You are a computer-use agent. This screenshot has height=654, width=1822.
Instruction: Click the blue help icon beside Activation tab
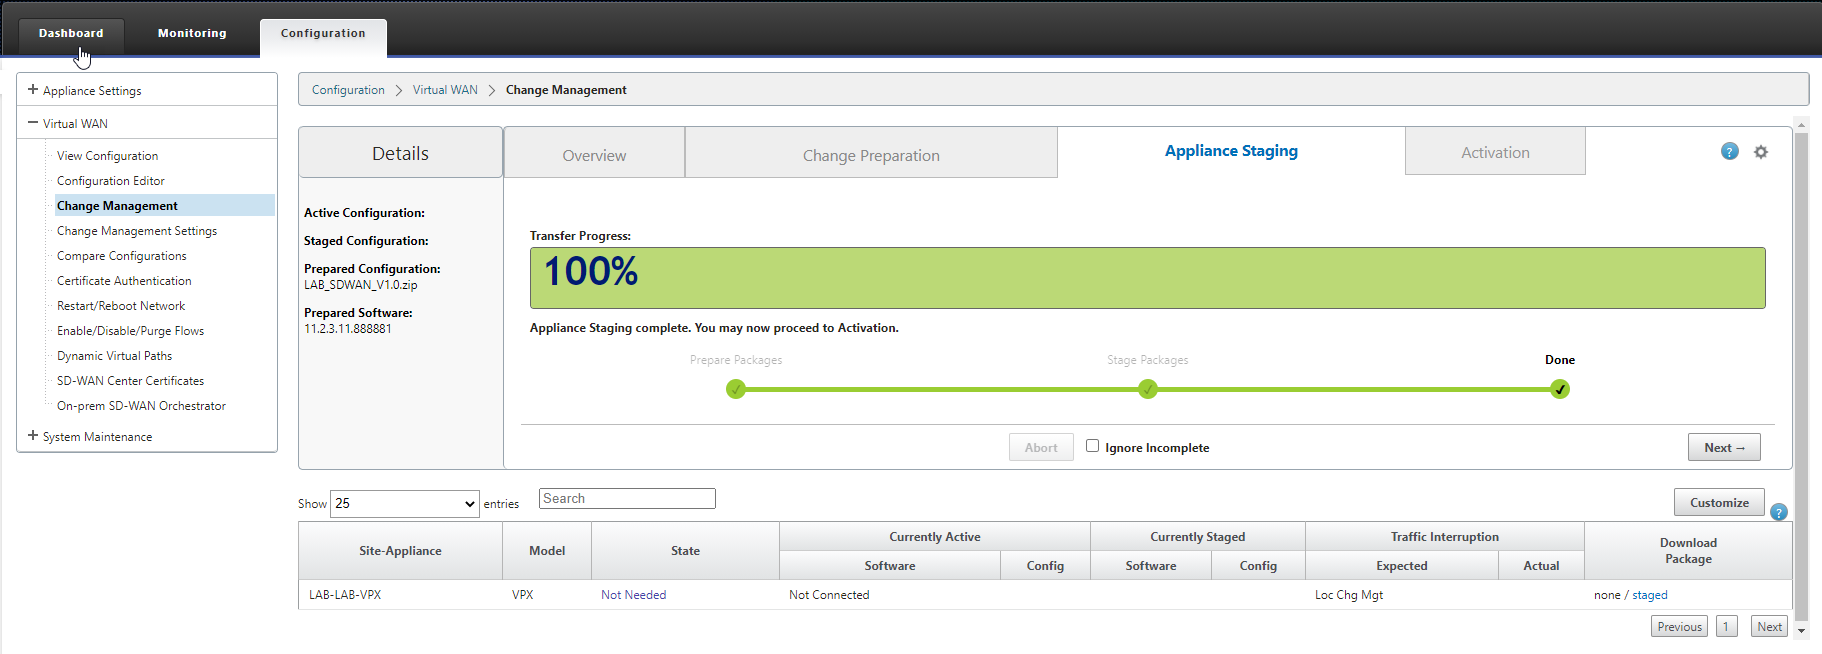[1729, 152]
